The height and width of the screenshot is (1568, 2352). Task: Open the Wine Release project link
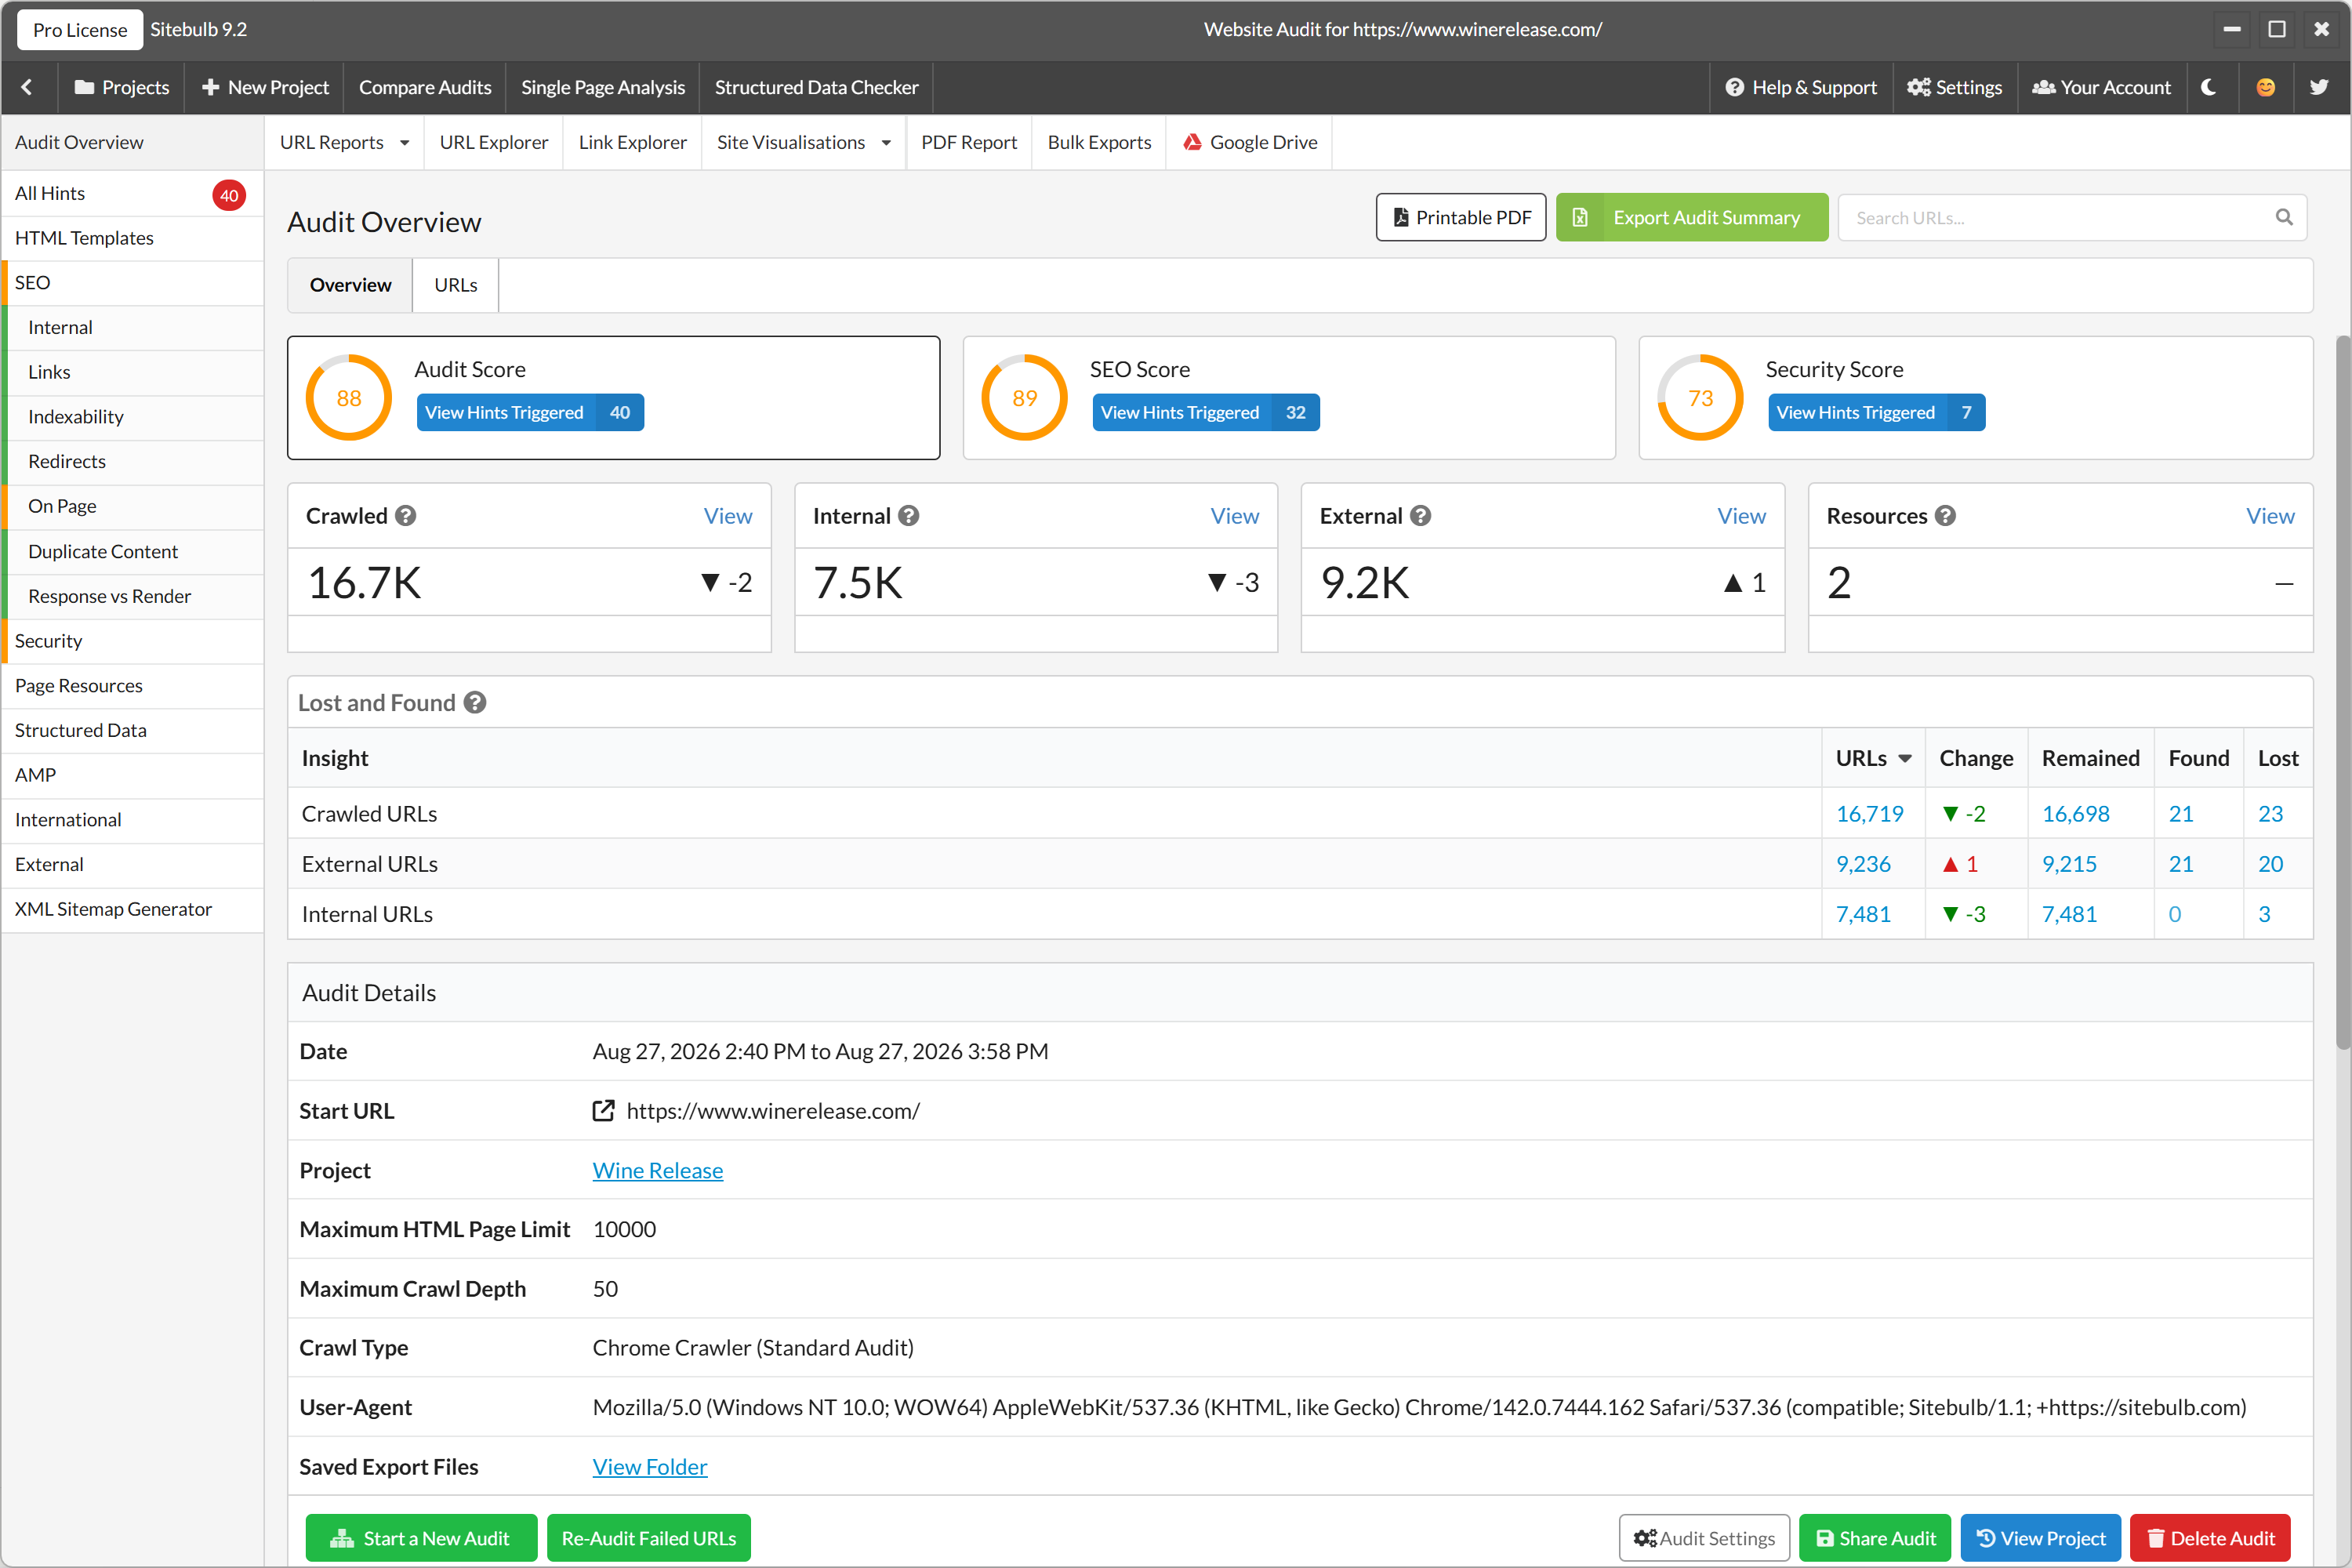coord(657,1170)
